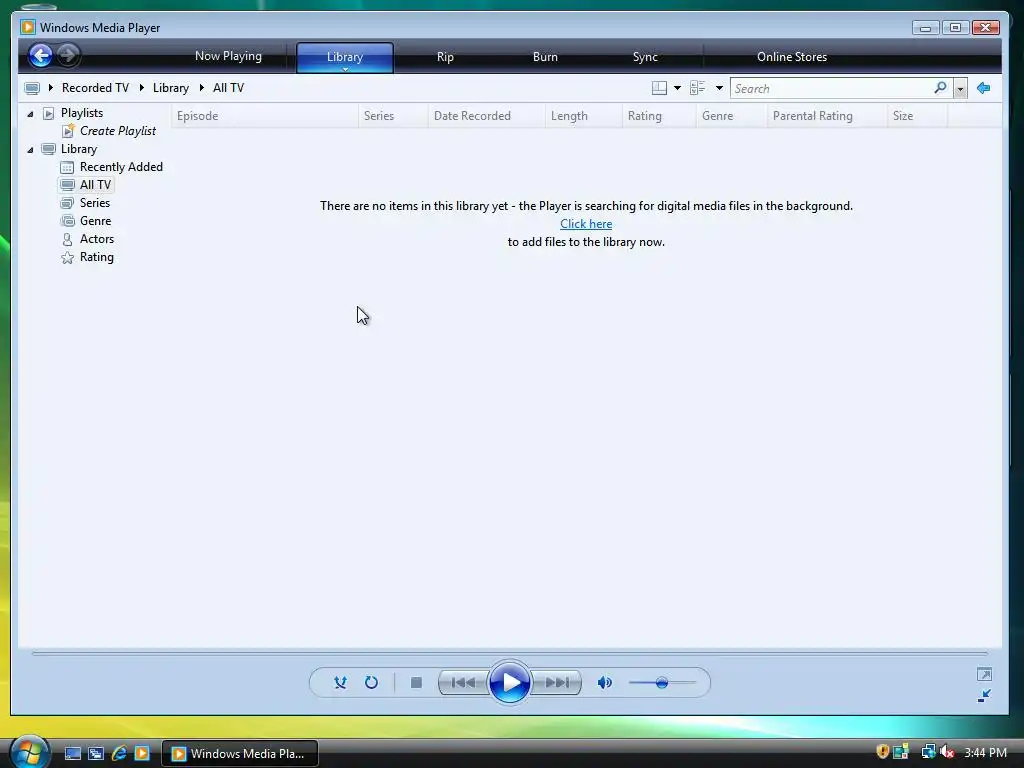Select the Library tab
Viewport: 1024px width, 768px height.
point(345,57)
